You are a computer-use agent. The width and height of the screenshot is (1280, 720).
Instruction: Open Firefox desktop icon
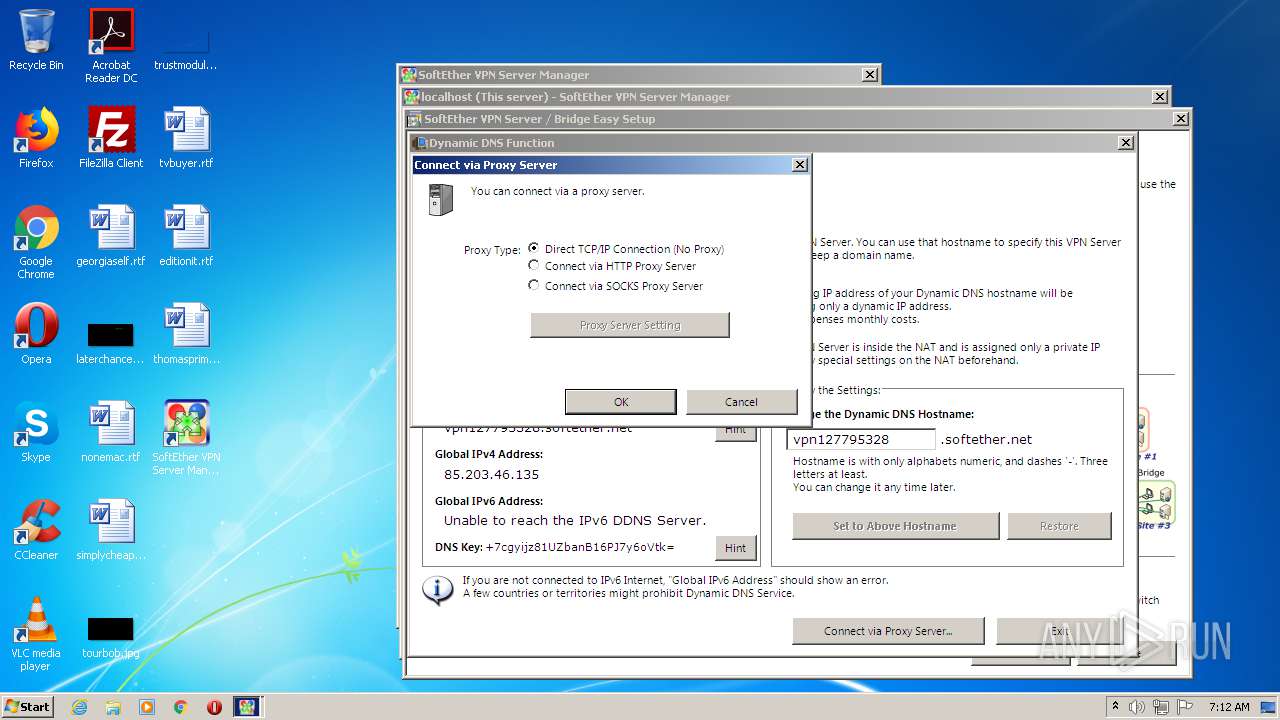click(x=36, y=138)
